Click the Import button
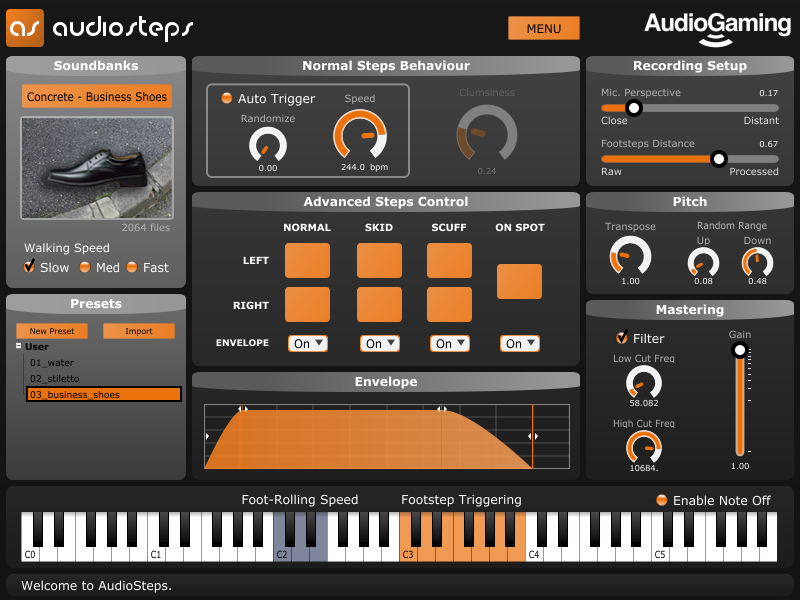Viewport: 800px width, 600px height. 139,331
